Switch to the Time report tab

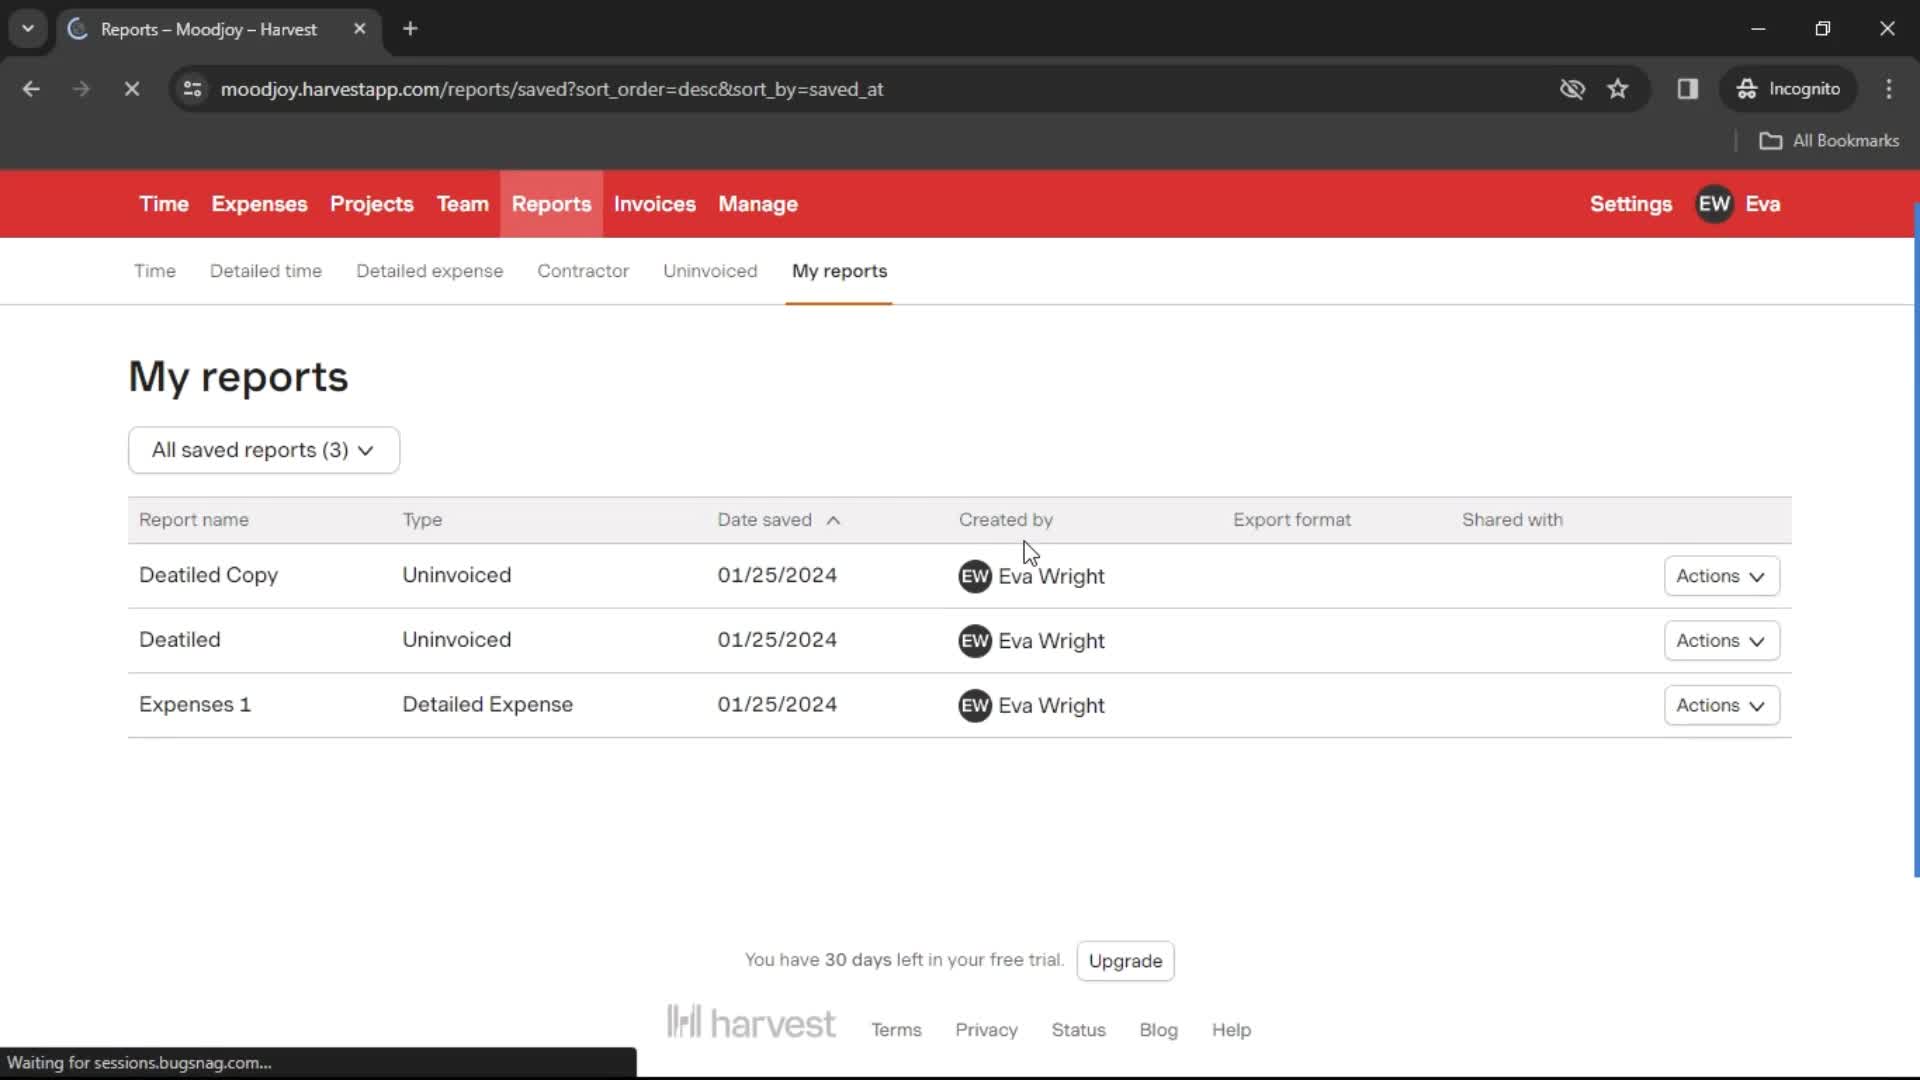155,271
